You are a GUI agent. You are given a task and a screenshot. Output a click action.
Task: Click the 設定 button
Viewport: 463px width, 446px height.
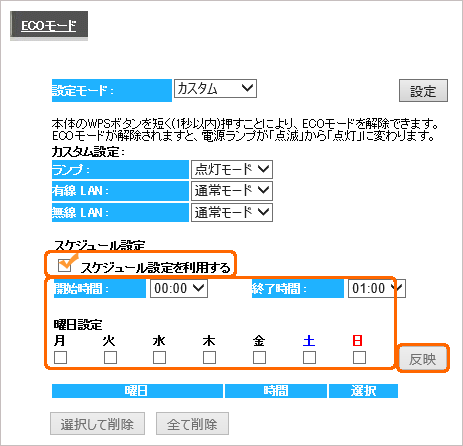pyautogui.click(x=423, y=91)
